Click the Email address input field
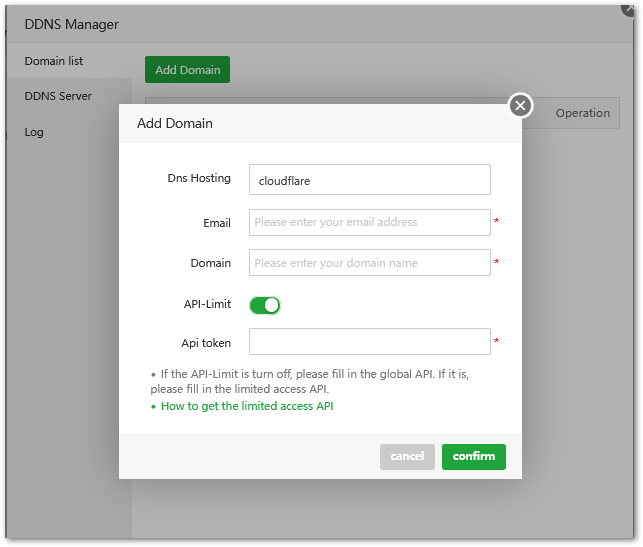This screenshot has width=643, height=547. [x=369, y=222]
